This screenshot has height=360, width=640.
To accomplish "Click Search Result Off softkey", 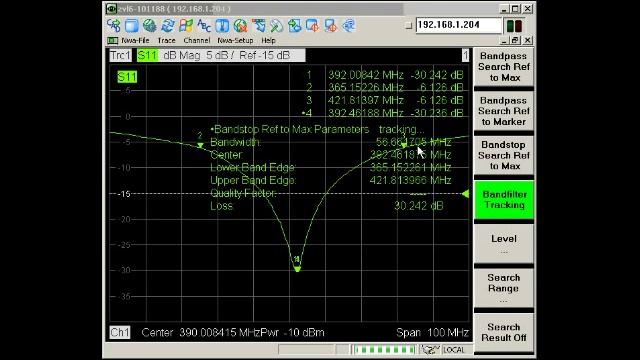I will coord(504,332).
